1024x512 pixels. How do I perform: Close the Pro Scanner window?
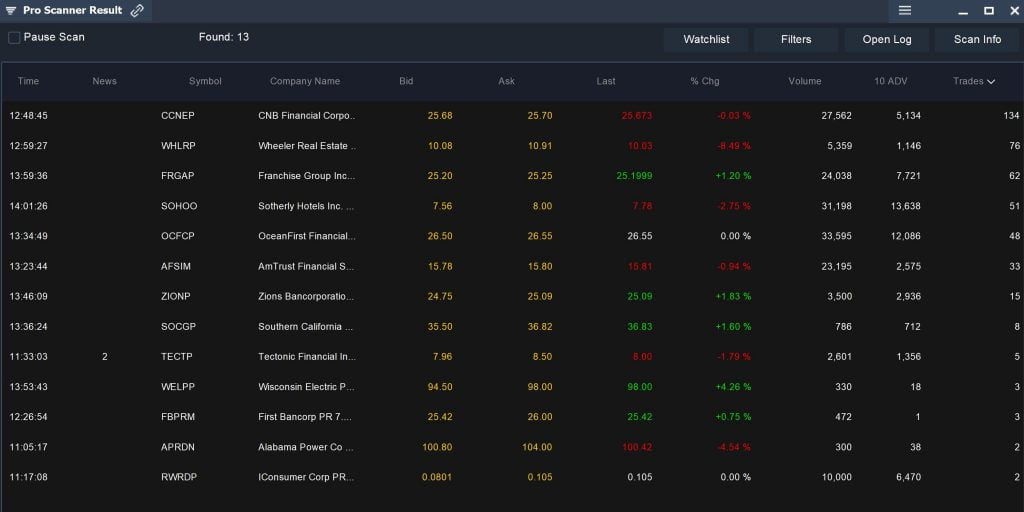point(1015,11)
